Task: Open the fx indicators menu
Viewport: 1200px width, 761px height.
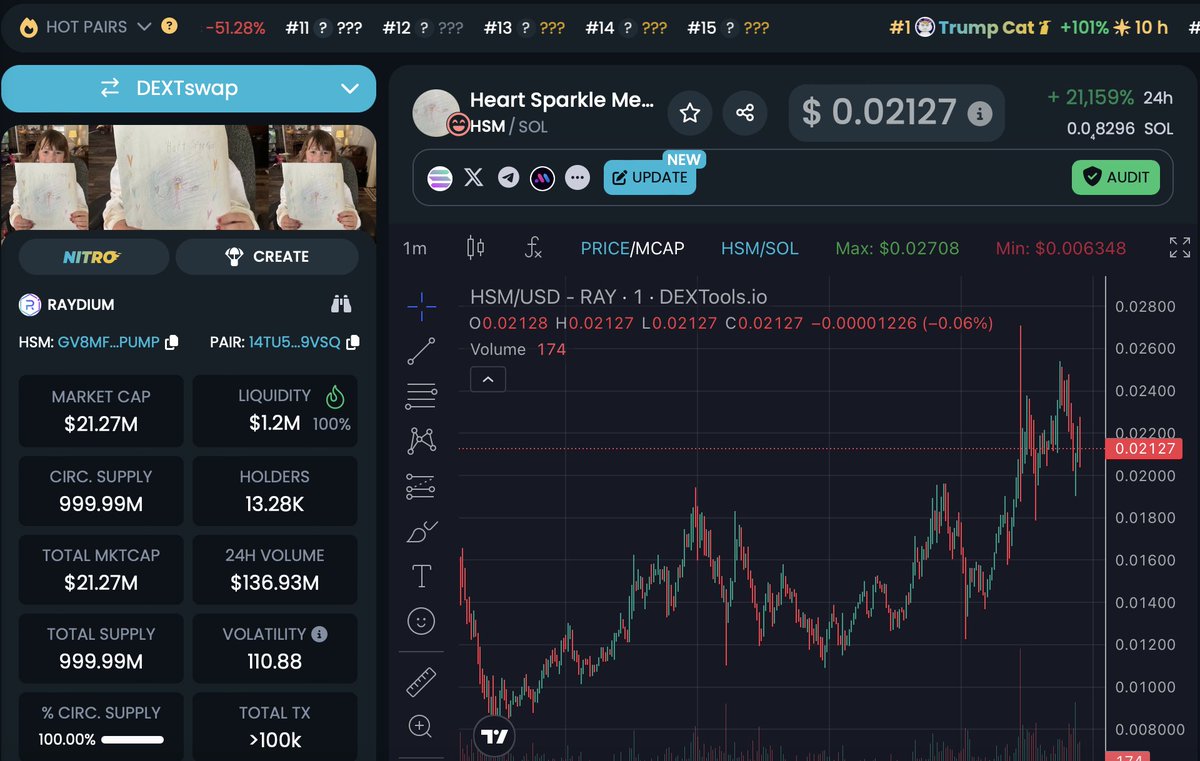Action: coord(533,248)
